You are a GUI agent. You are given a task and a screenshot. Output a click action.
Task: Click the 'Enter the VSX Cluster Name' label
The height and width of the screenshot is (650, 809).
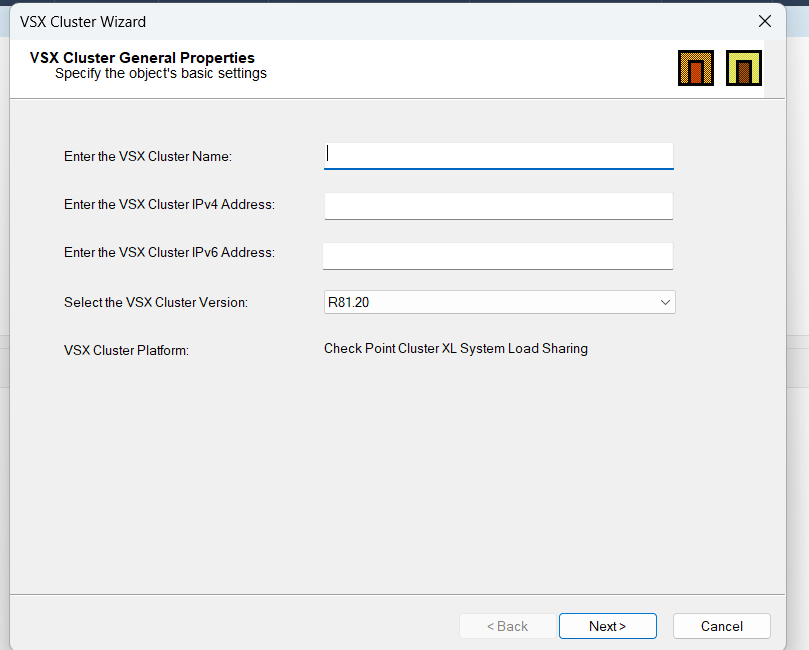(148, 157)
